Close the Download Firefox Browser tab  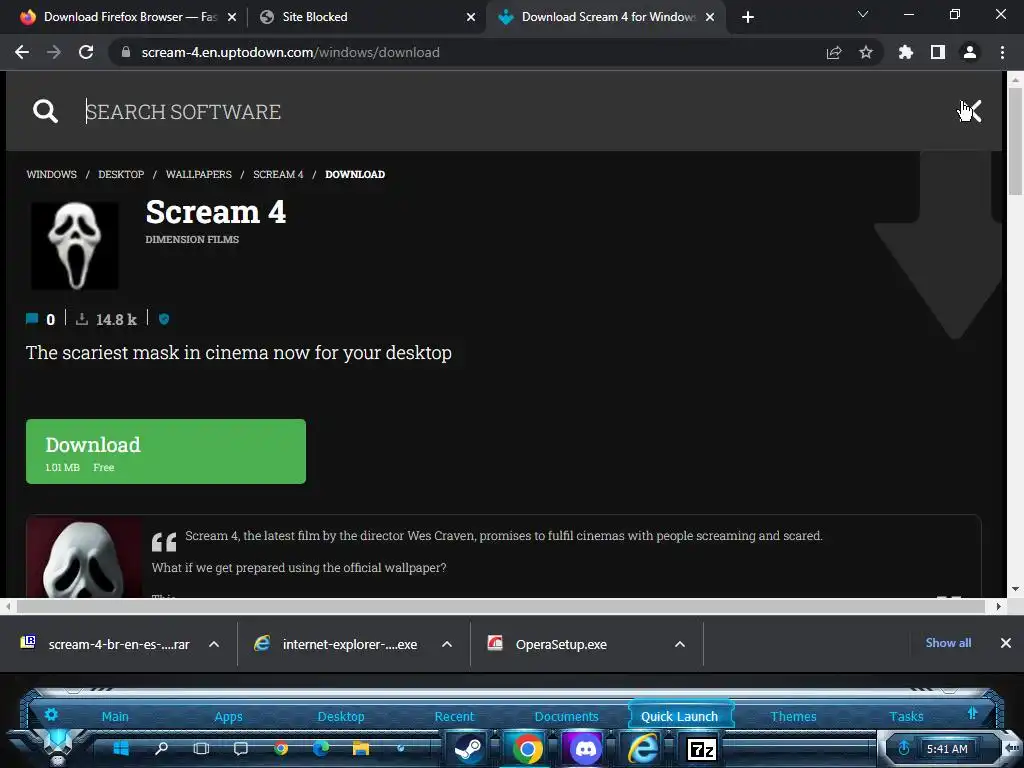[232, 17]
